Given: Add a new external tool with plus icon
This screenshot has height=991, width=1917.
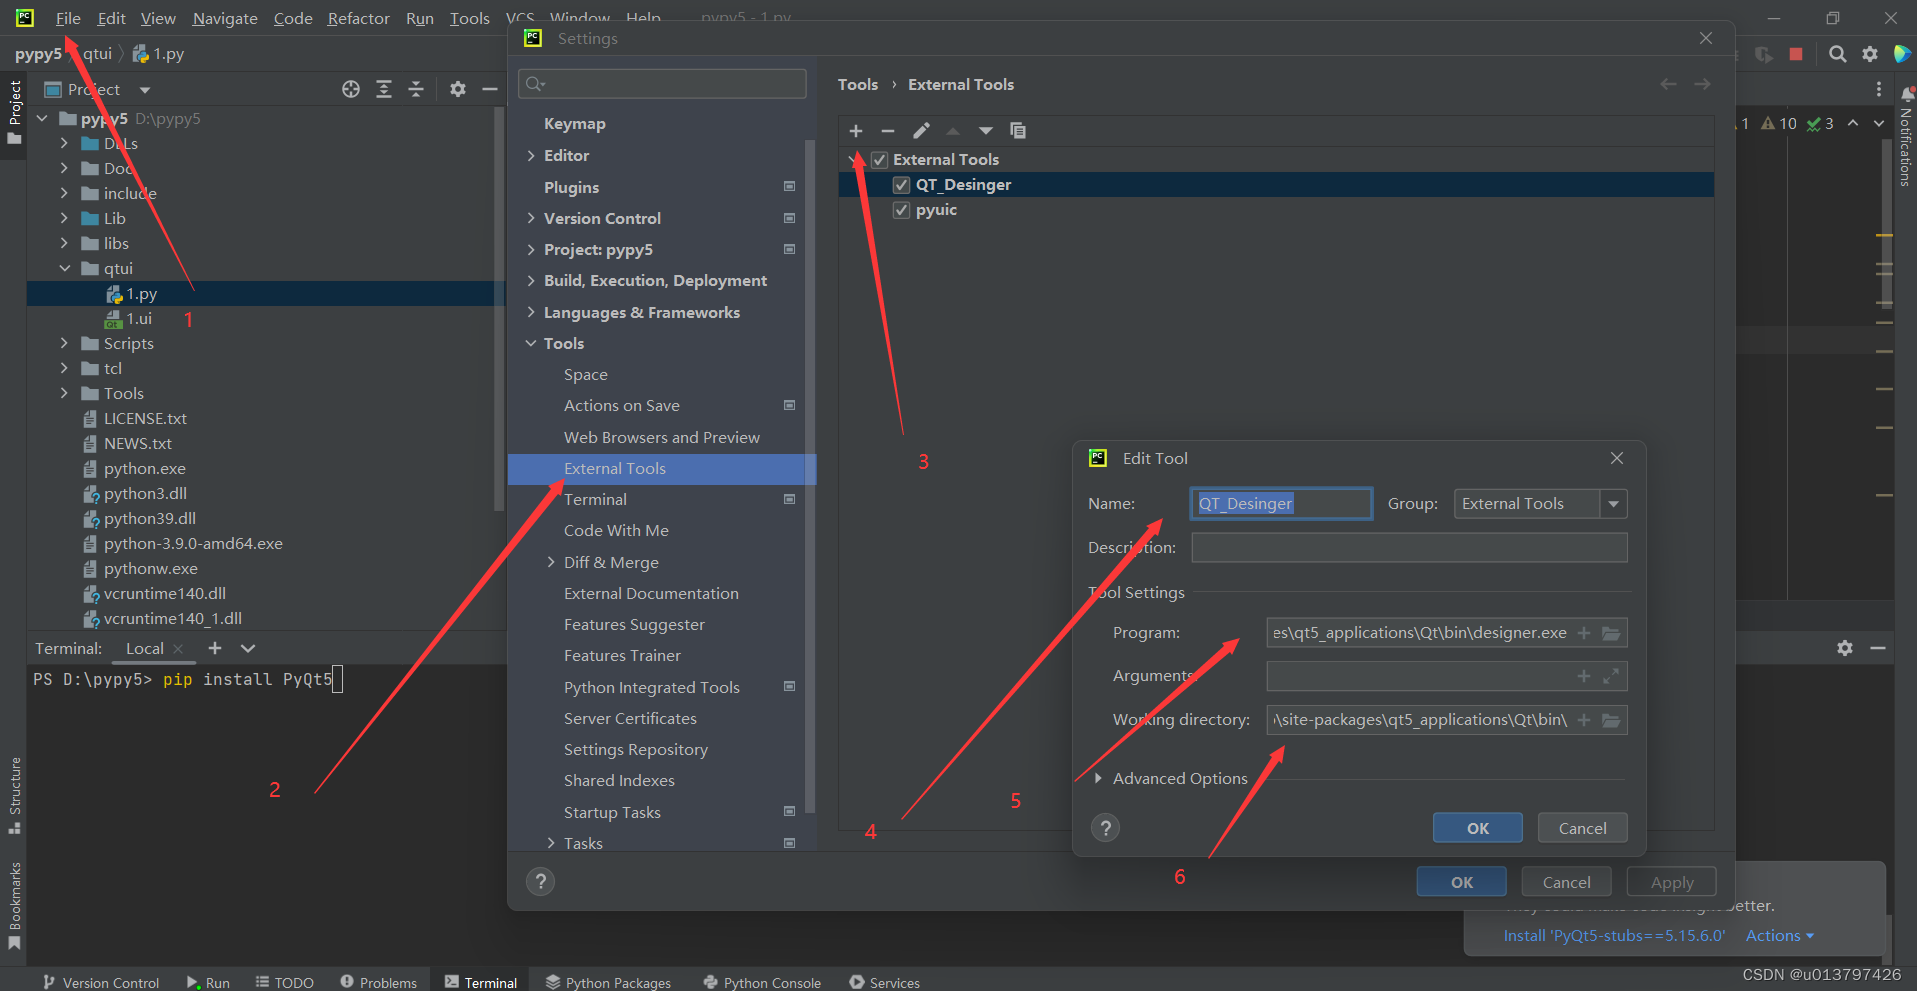Looking at the screenshot, I should (x=856, y=131).
